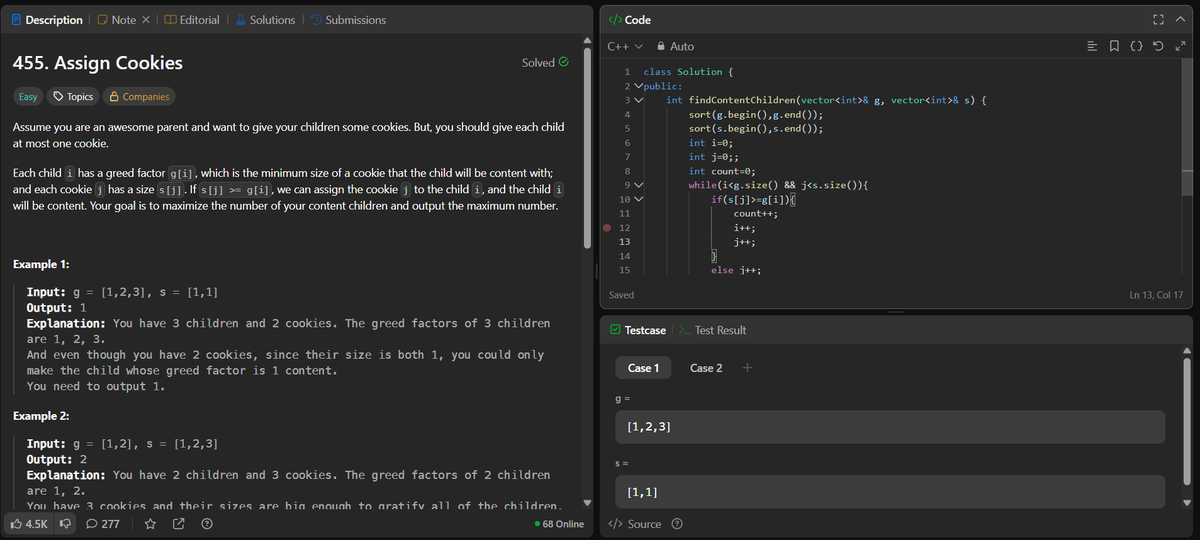Add a new test case with plus
Image resolution: width=1200 pixels, height=540 pixels.
(746, 368)
